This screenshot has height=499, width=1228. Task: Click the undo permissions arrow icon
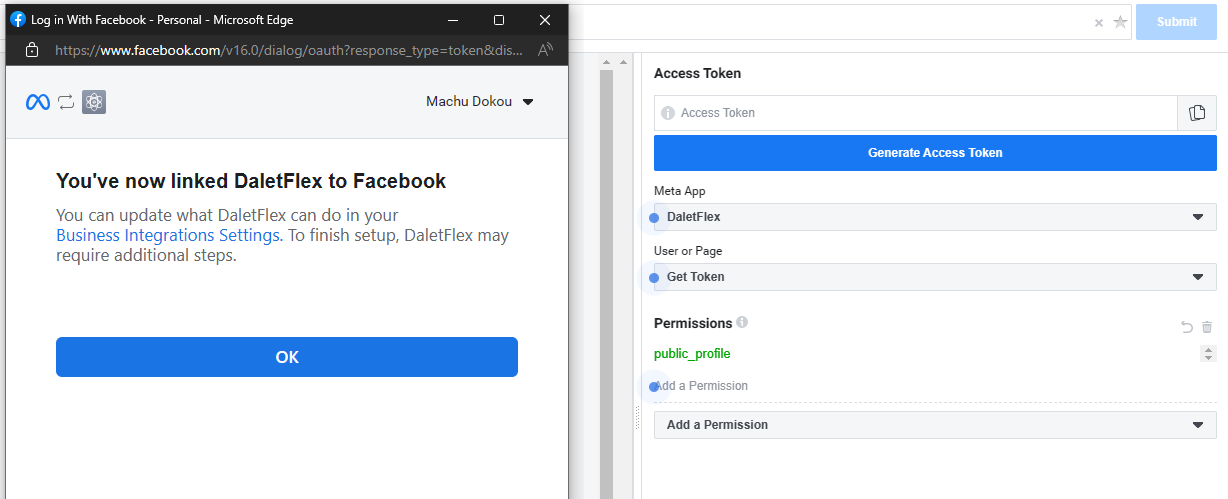(x=1187, y=327)
